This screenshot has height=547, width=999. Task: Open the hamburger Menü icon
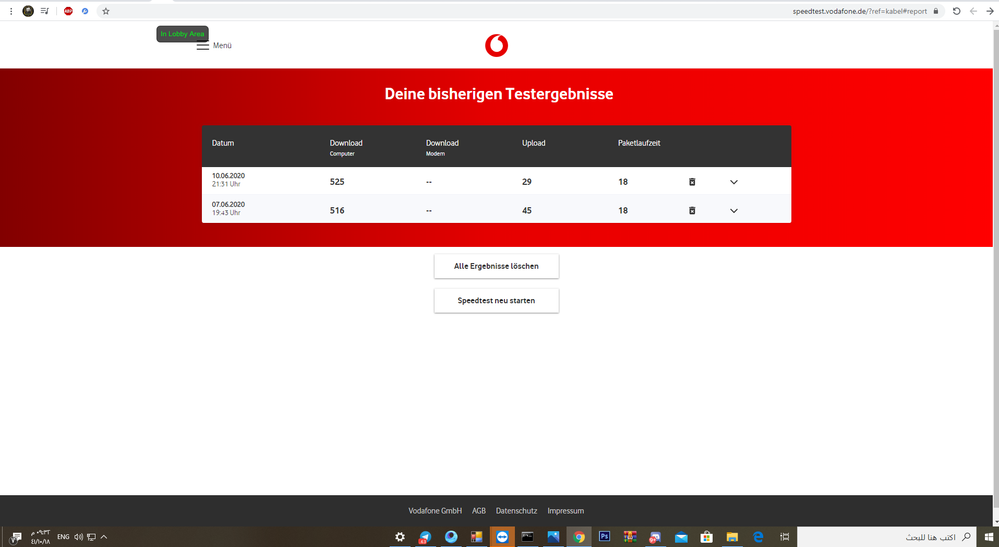click(x=203, y=46)
